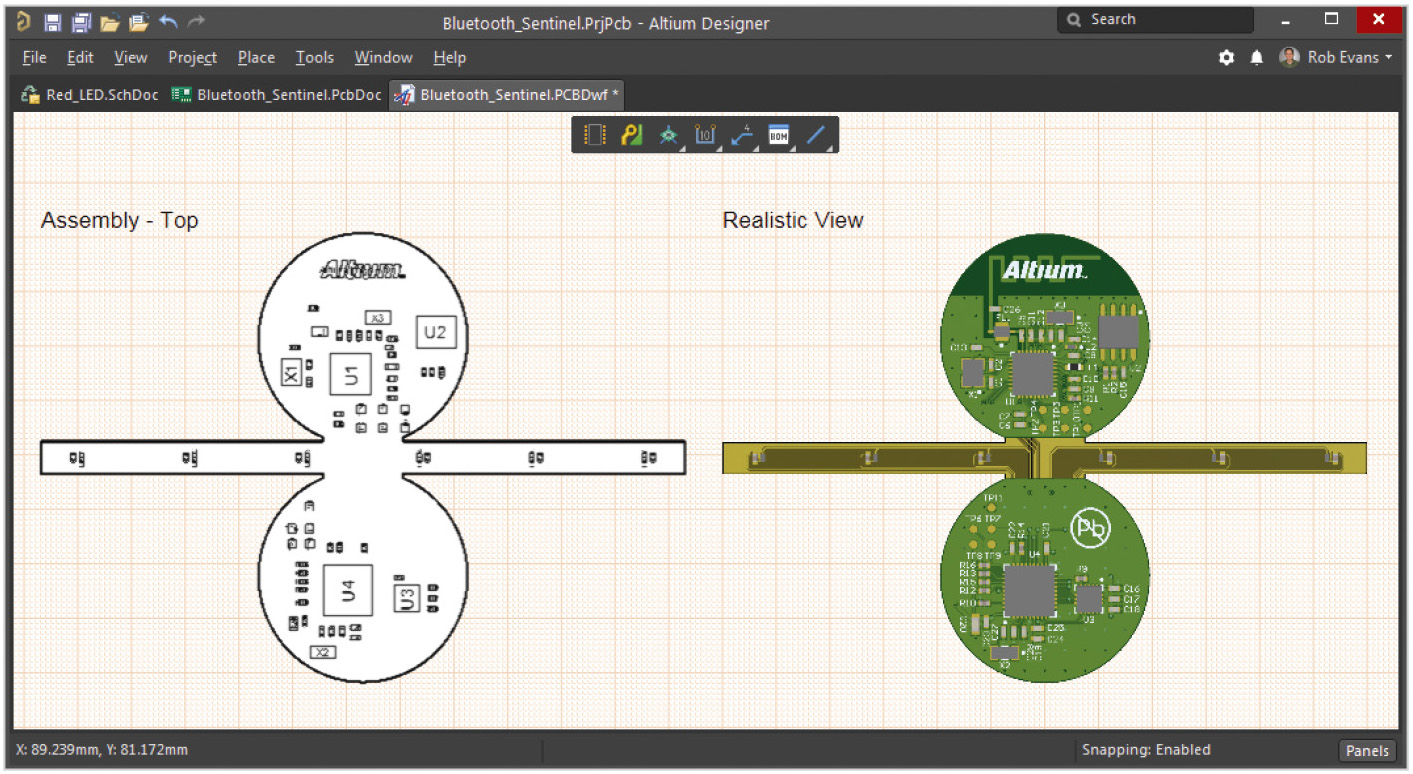Click into the Search field

[1155, 20]
